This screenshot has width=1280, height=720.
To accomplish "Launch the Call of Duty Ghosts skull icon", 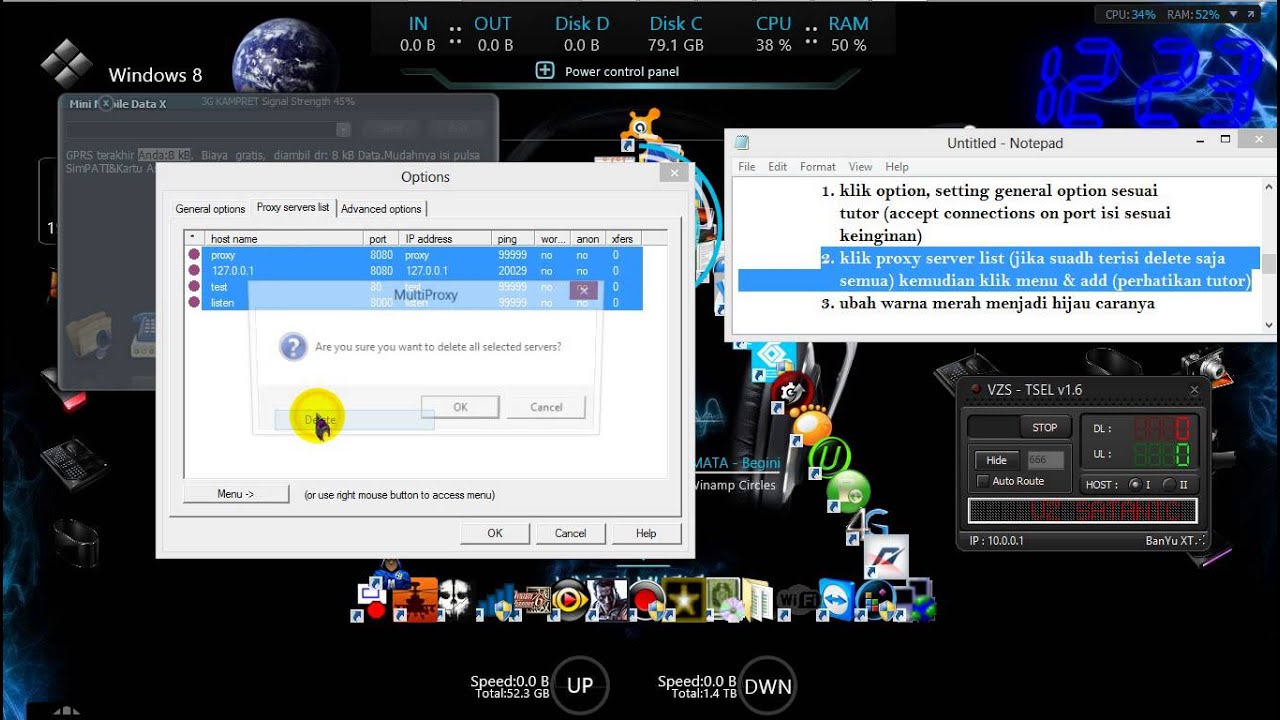I will click(454, 598).
